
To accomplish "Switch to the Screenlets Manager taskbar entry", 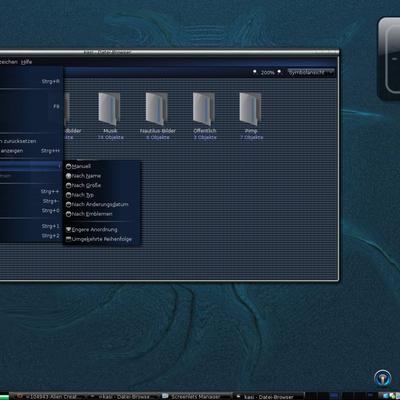I will coord(195,397).
